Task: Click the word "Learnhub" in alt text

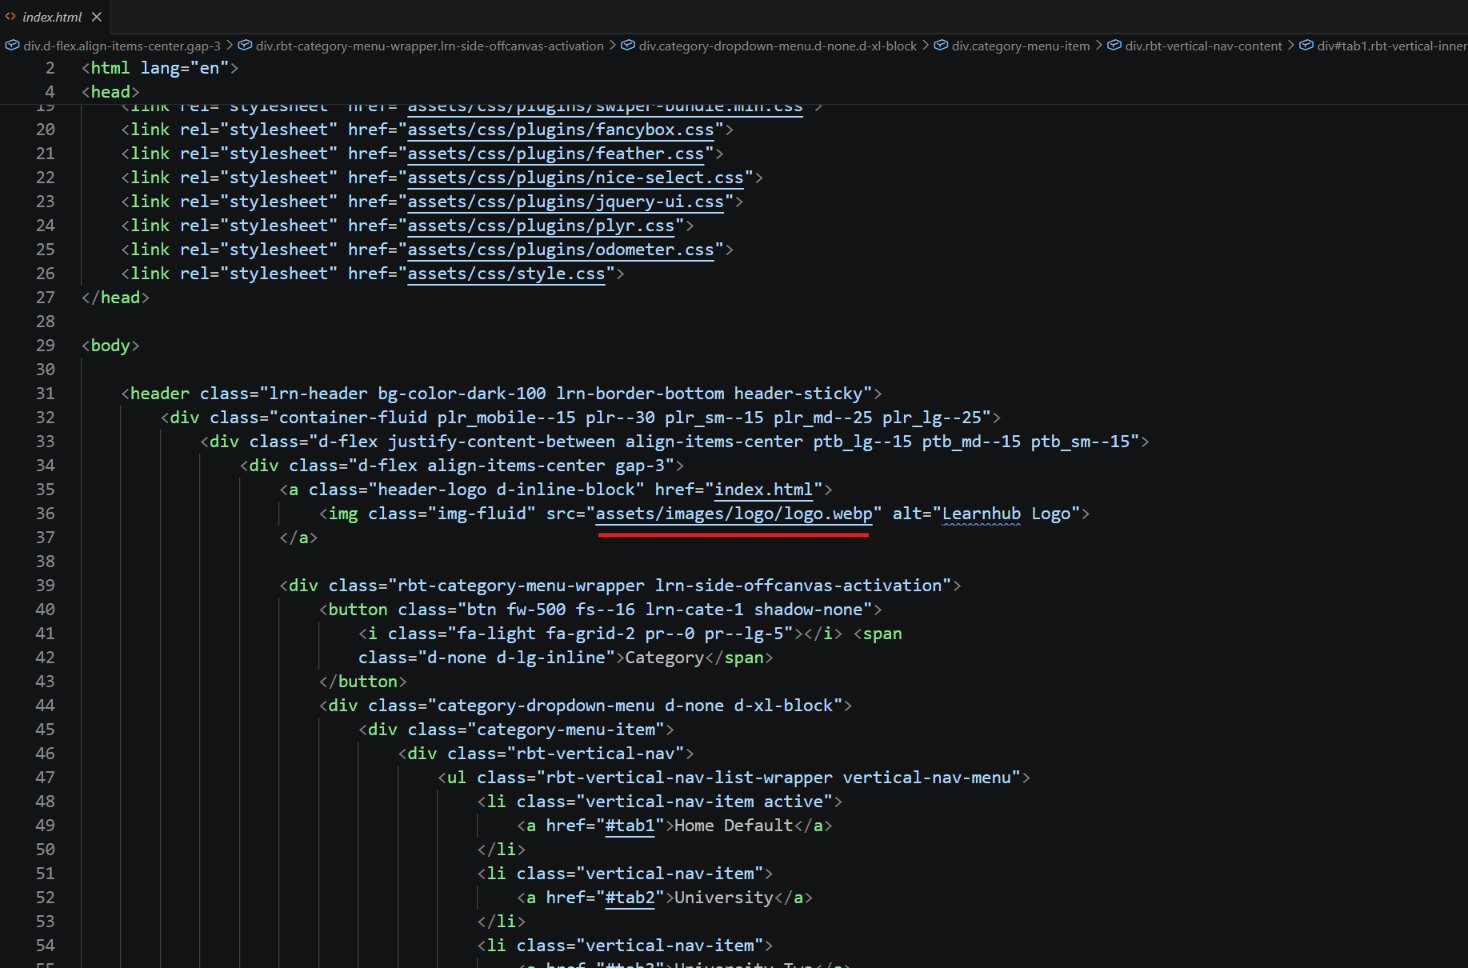Action: pos(981,514)
